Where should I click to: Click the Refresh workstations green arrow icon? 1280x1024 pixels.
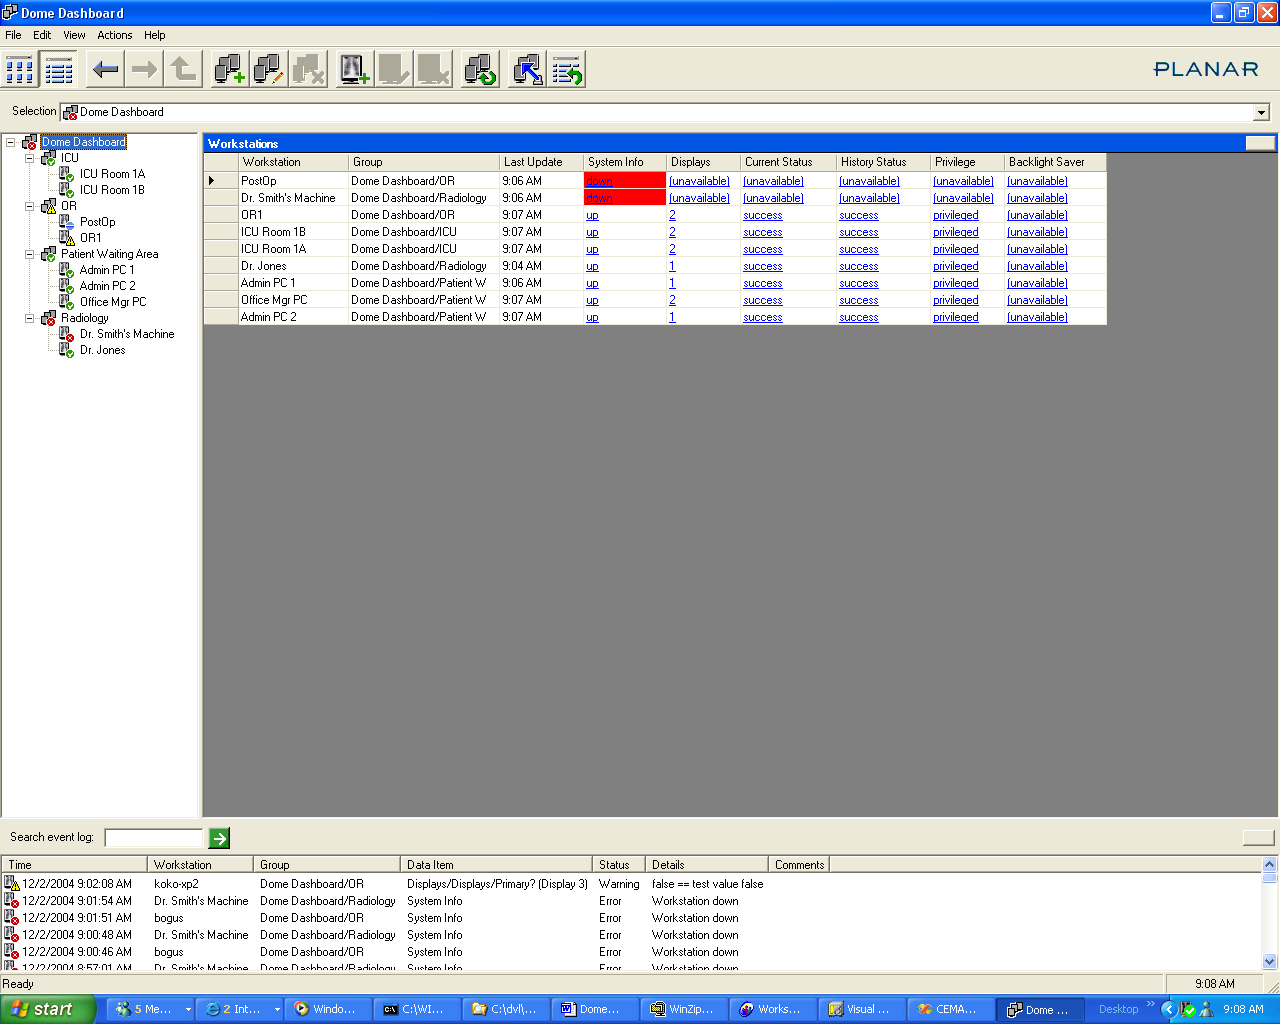coord(481,70)
